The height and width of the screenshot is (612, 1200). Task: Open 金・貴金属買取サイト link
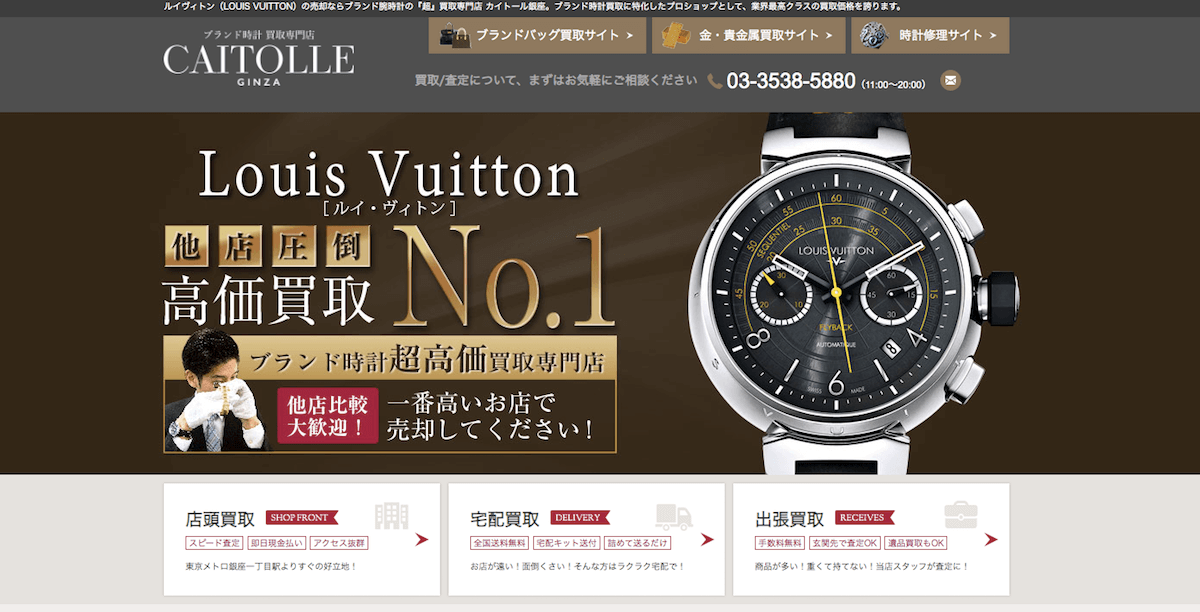(x=748, y=36)
